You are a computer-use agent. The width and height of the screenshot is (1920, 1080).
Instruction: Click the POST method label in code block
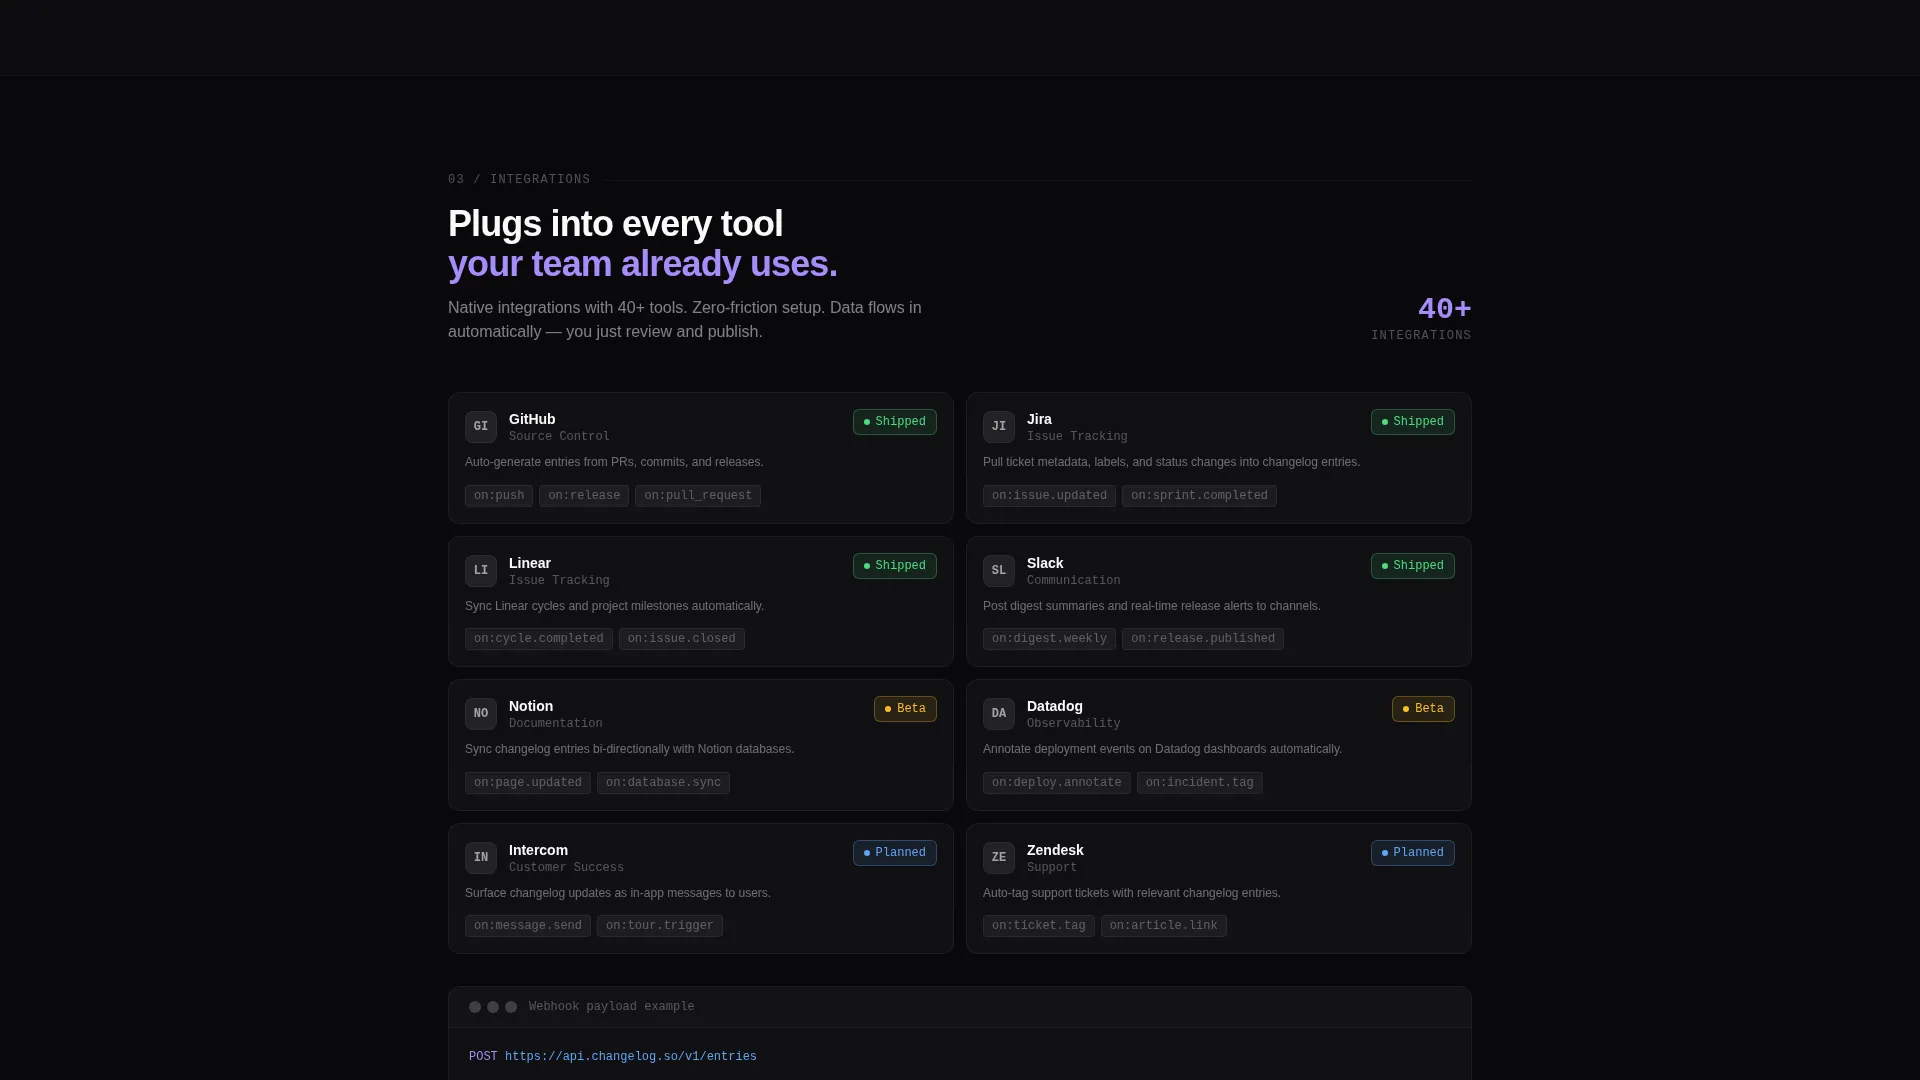point(483,1057)
